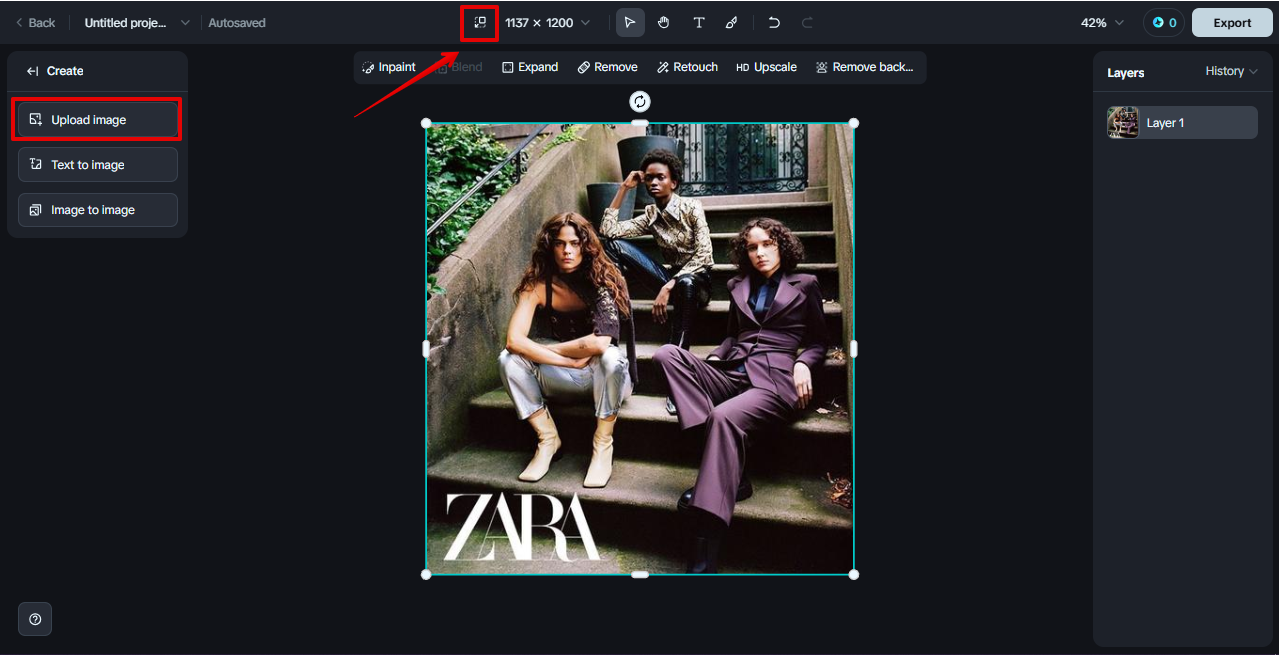
Task: Select the pointer tool
Action: (630, 22)
